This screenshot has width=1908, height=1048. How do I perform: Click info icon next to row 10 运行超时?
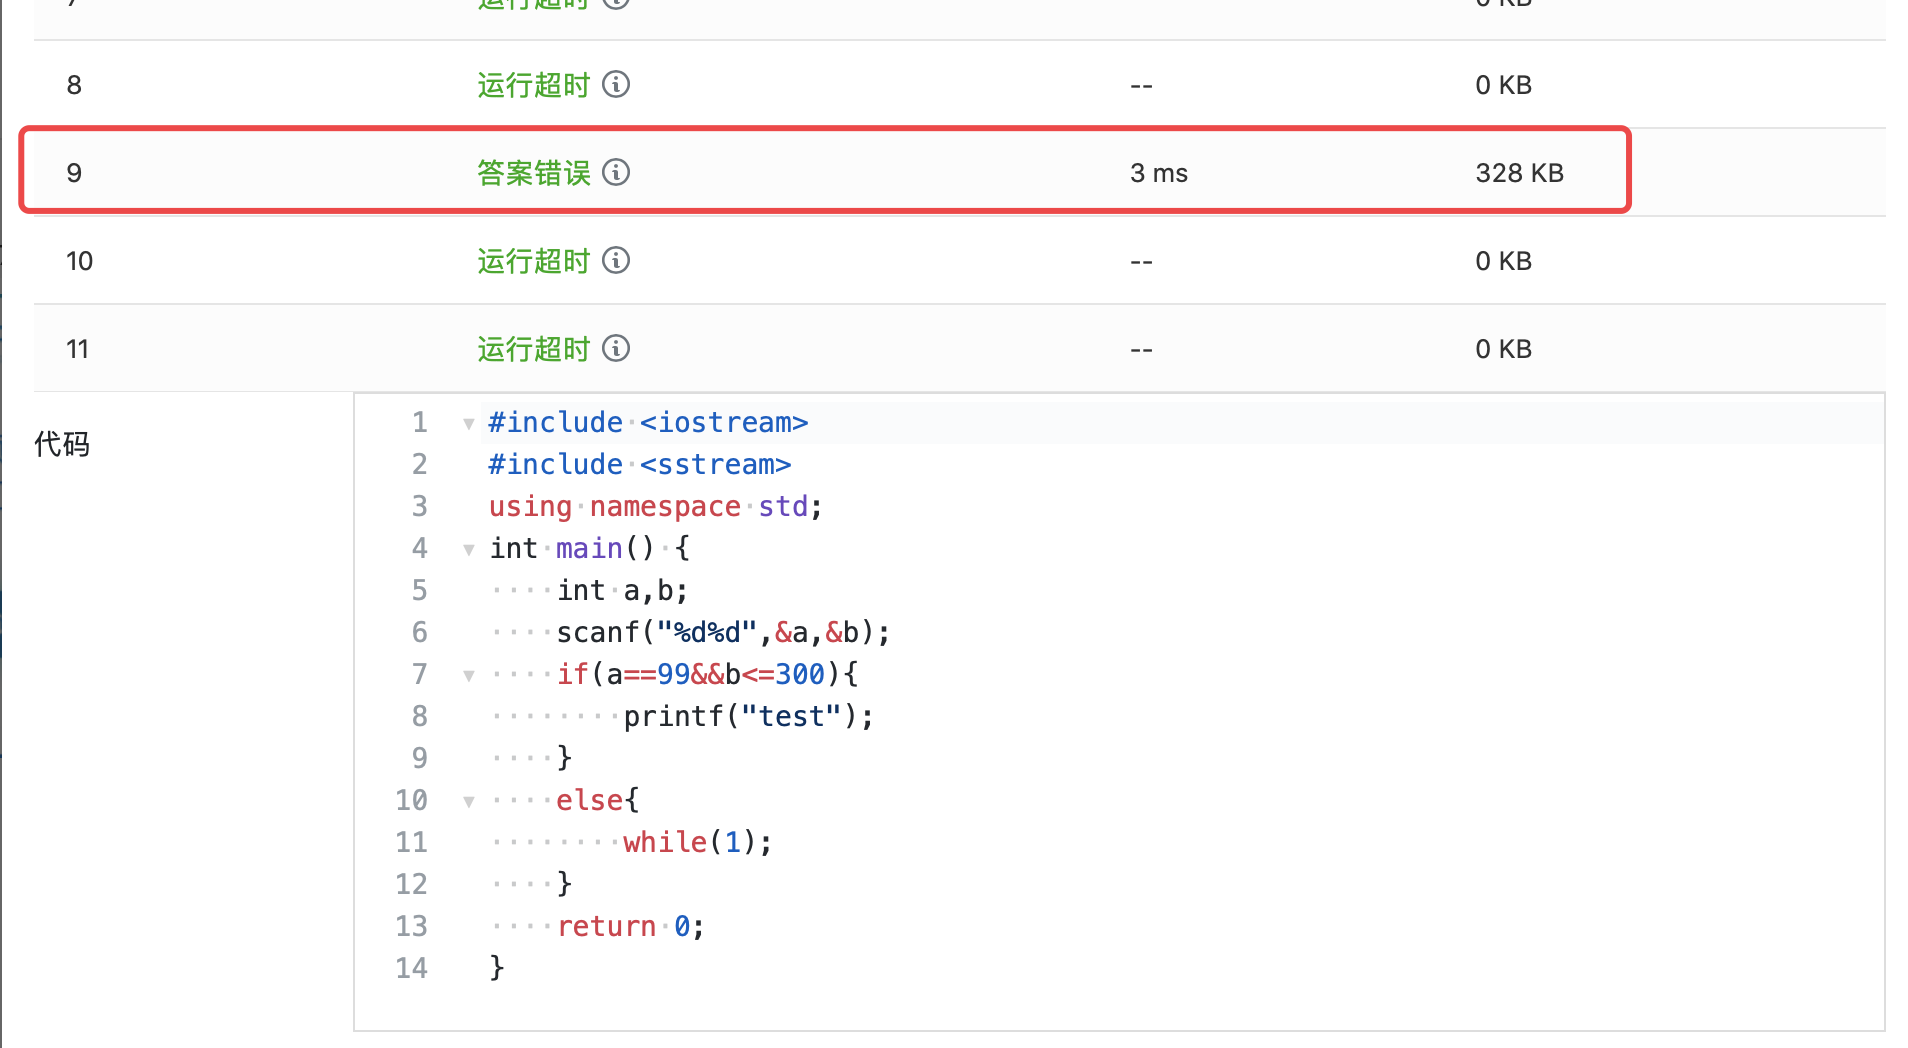(616, 260)
